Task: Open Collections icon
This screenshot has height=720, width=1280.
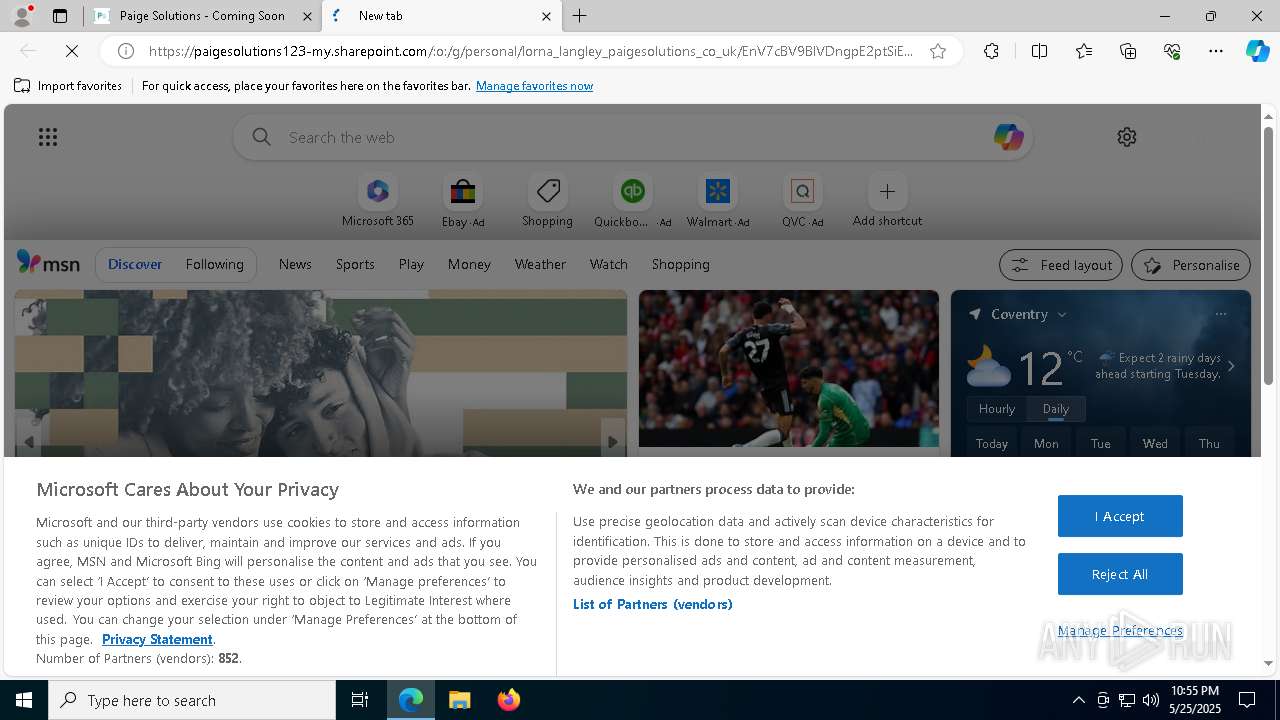Action: point(1128,51)
